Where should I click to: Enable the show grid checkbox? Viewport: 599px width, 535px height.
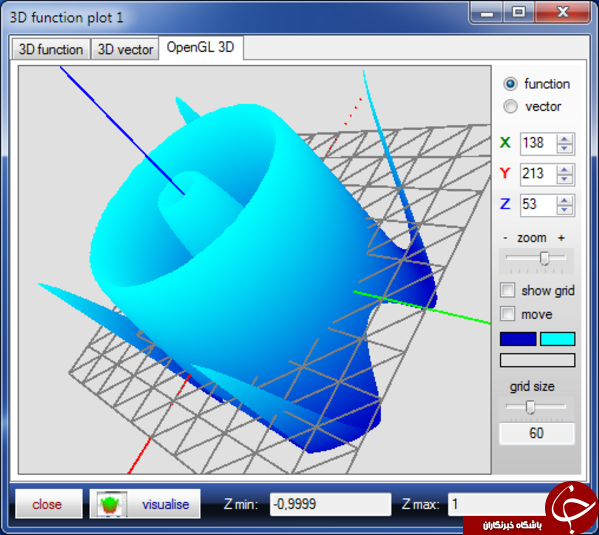point(507,290)
